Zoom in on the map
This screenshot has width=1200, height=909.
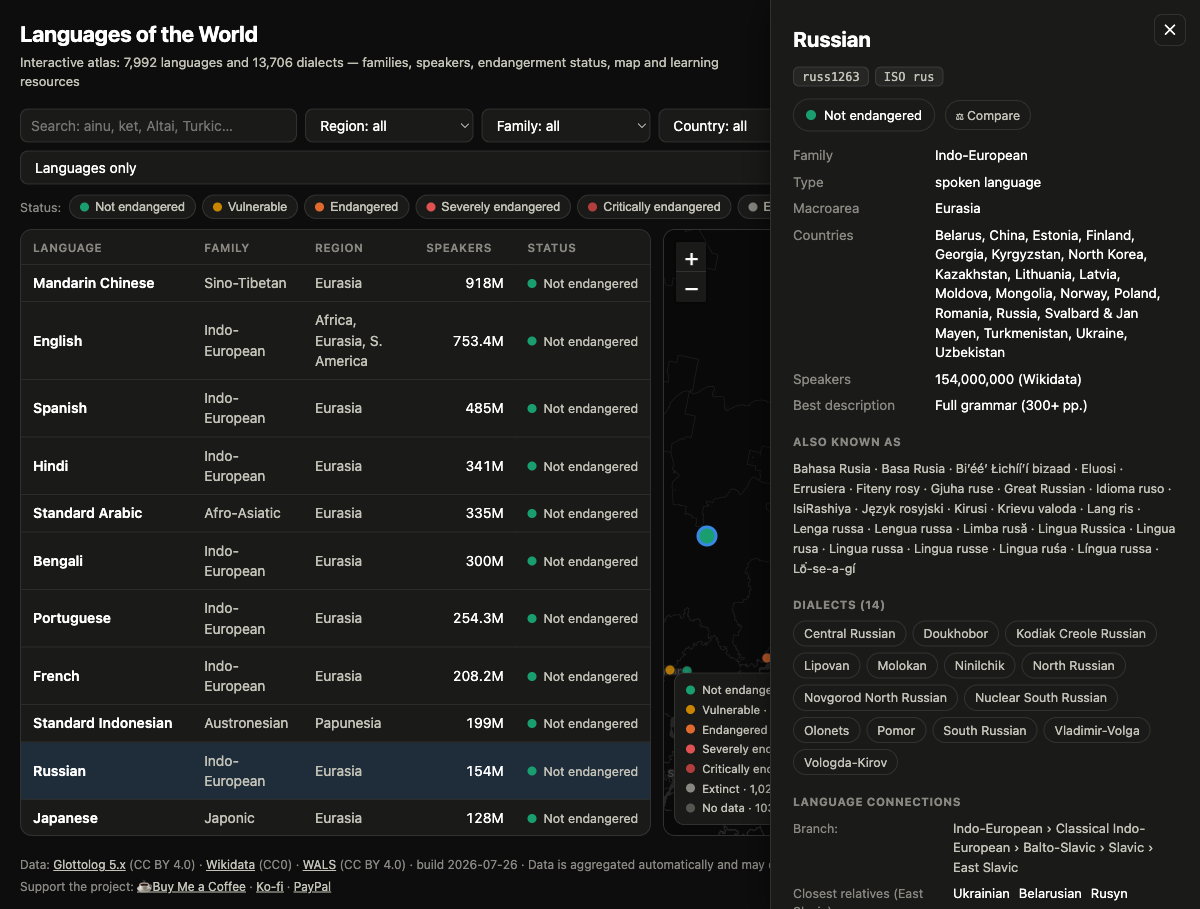(691, 259)
